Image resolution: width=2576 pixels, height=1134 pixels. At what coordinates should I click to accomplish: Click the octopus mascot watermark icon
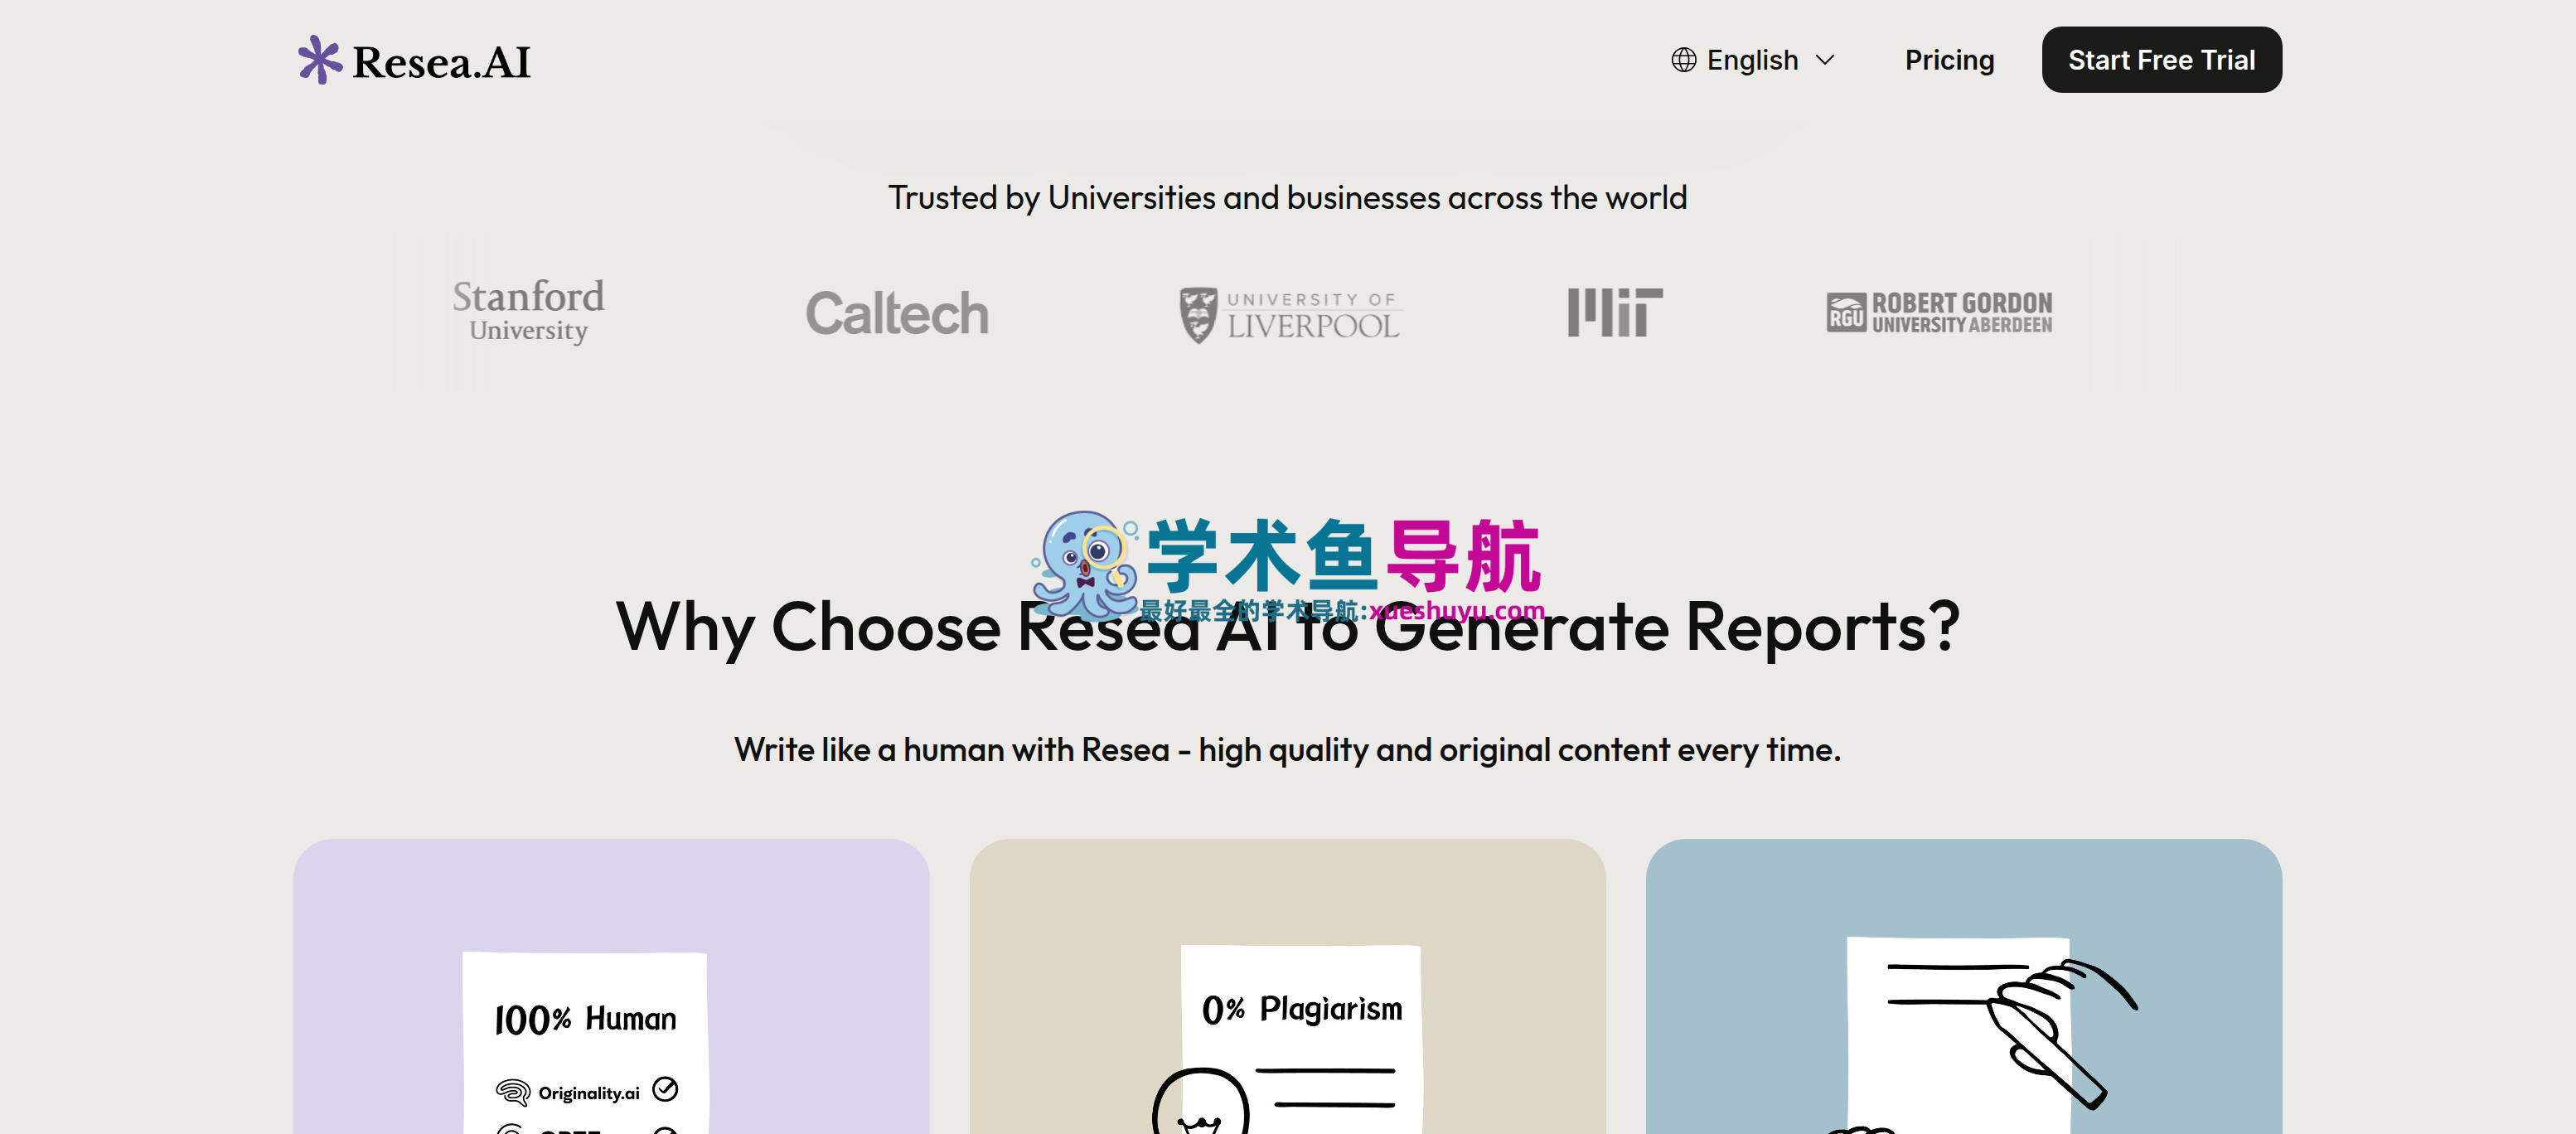1084,565
